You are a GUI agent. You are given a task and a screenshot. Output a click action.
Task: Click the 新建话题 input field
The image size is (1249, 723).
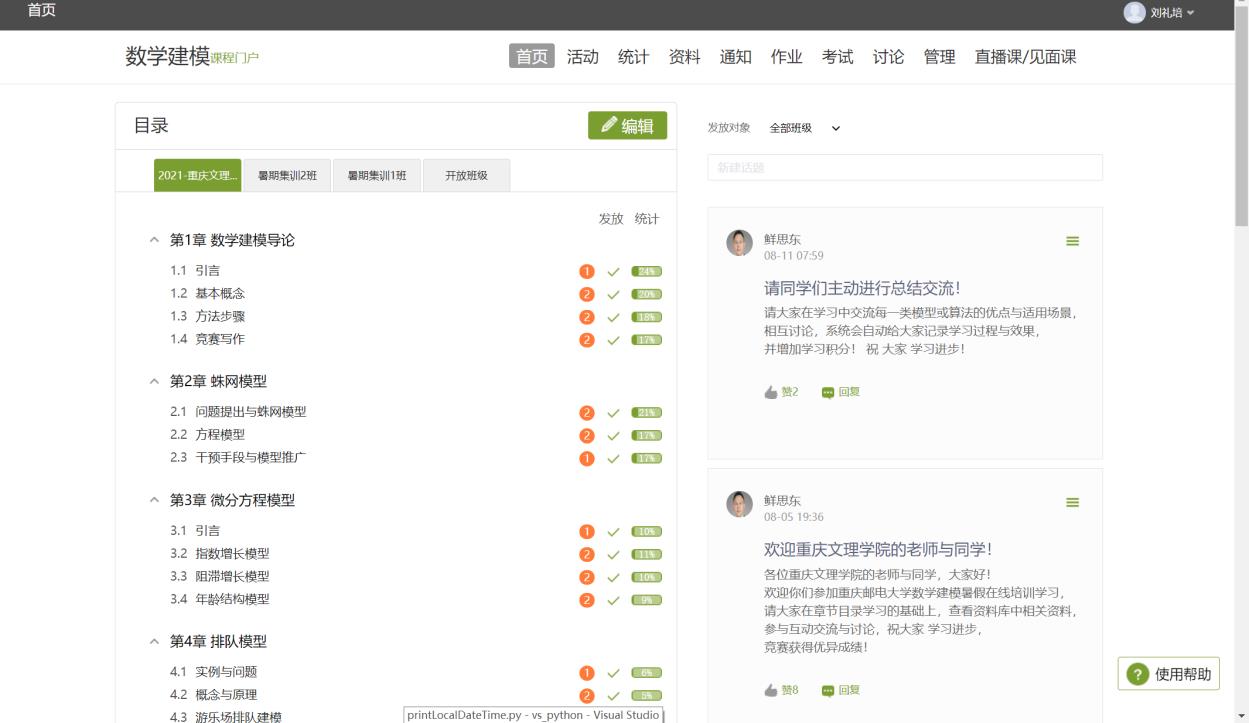coord(904,168)
